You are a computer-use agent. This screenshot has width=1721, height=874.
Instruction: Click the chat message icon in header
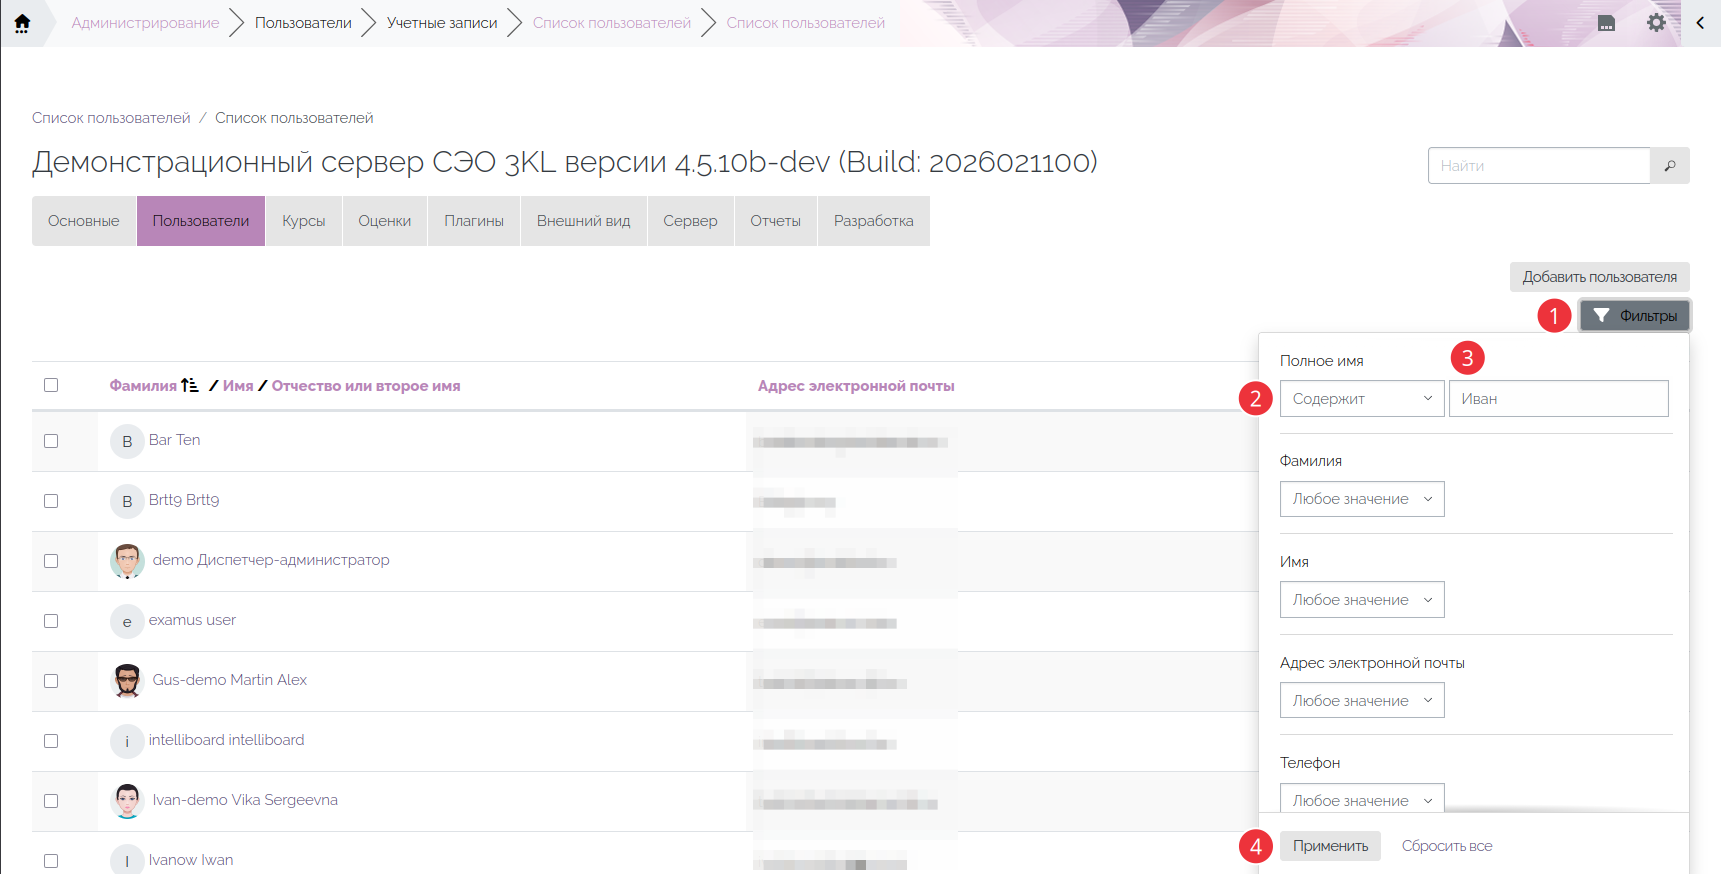[1606, 23]
